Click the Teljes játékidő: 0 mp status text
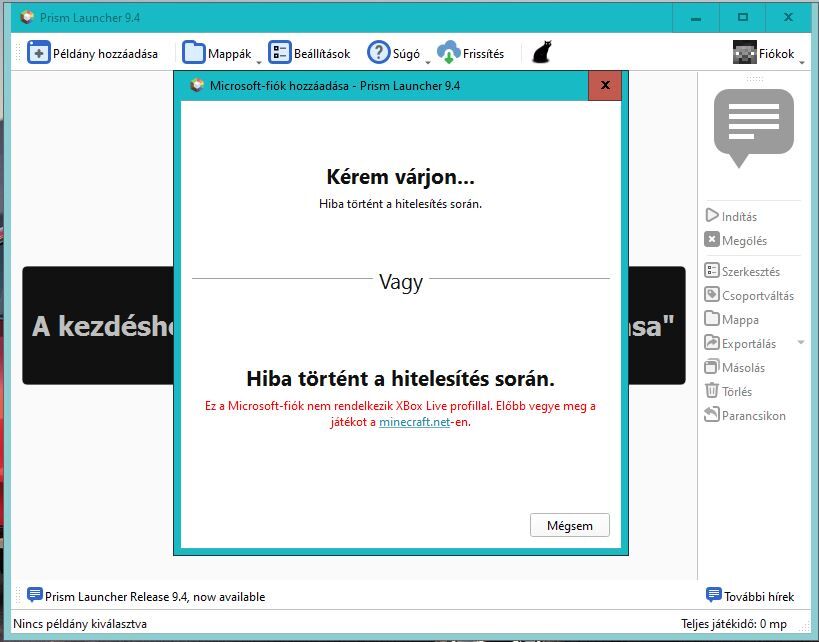Image resolution: width=819 pixels, height=642 pixels. pyautogui.click(x=733, y=624)
